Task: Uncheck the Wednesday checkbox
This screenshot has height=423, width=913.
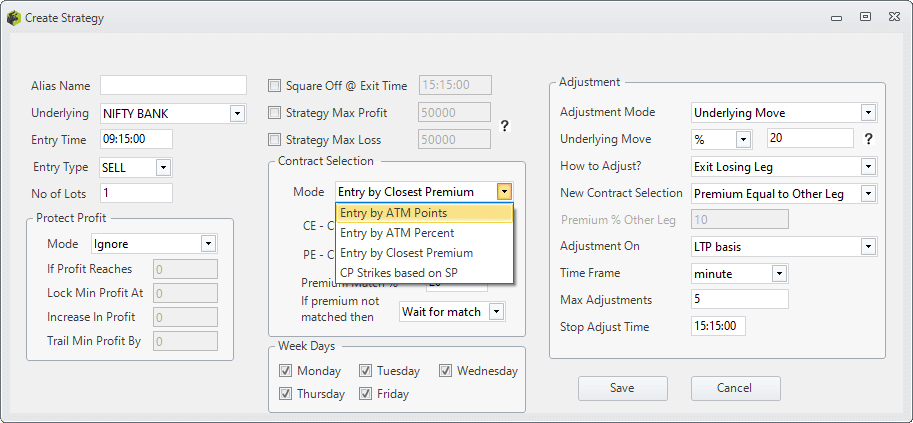Action: pos(445,371)
